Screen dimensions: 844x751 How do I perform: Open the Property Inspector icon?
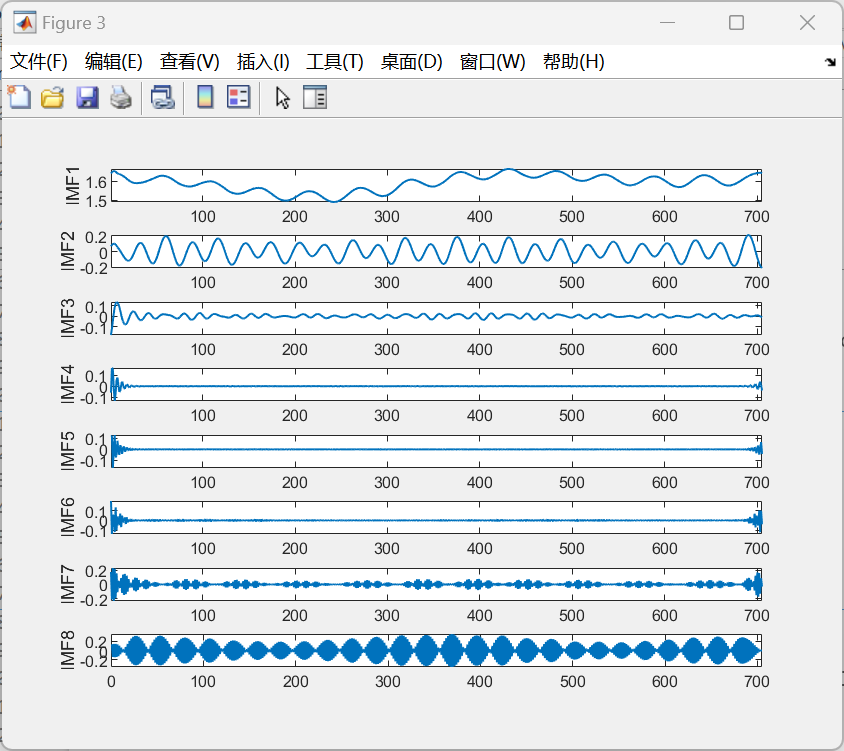click(315, 97)
